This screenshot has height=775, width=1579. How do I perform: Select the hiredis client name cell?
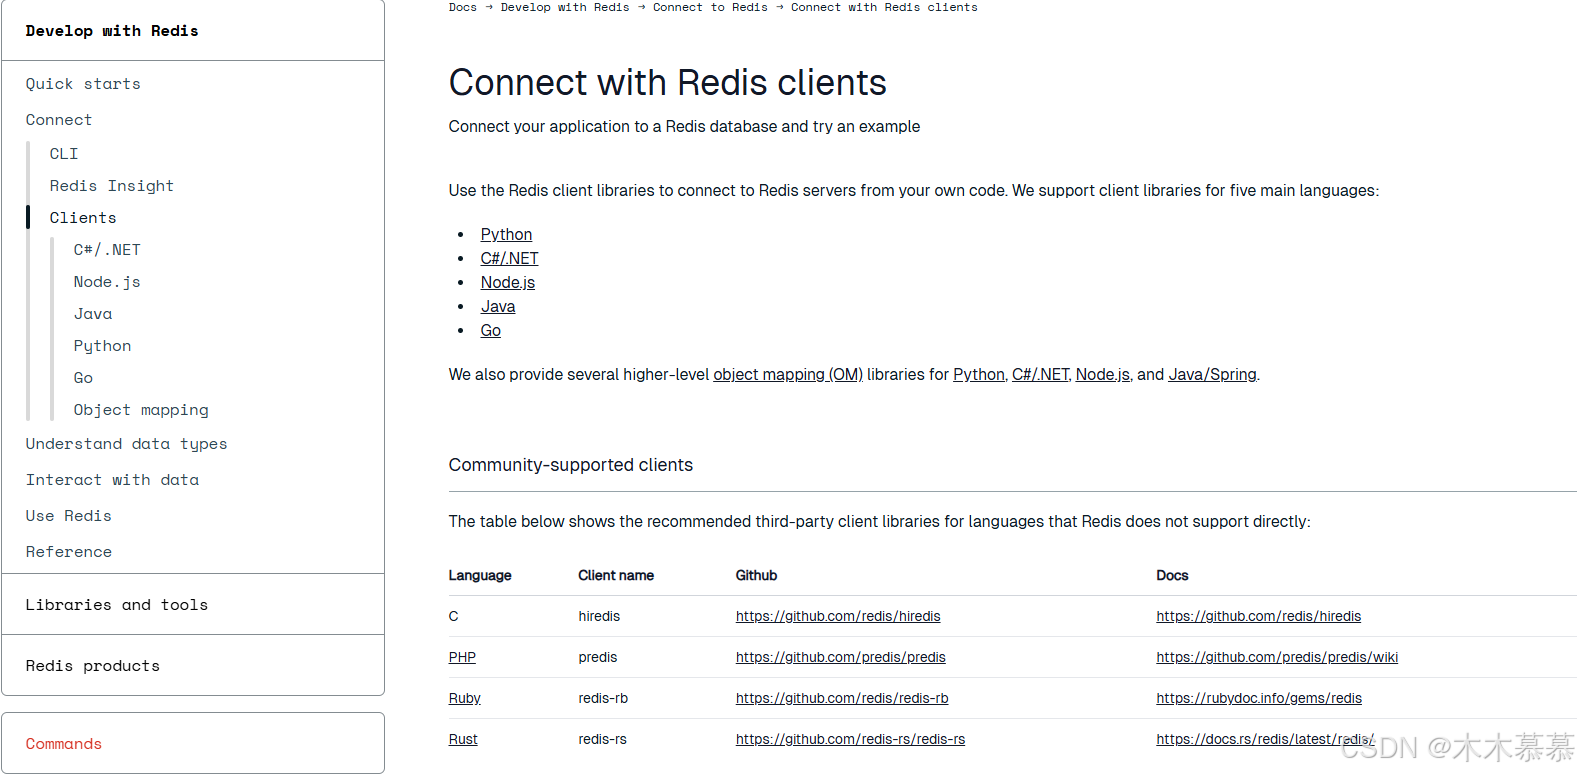(599, 616)
